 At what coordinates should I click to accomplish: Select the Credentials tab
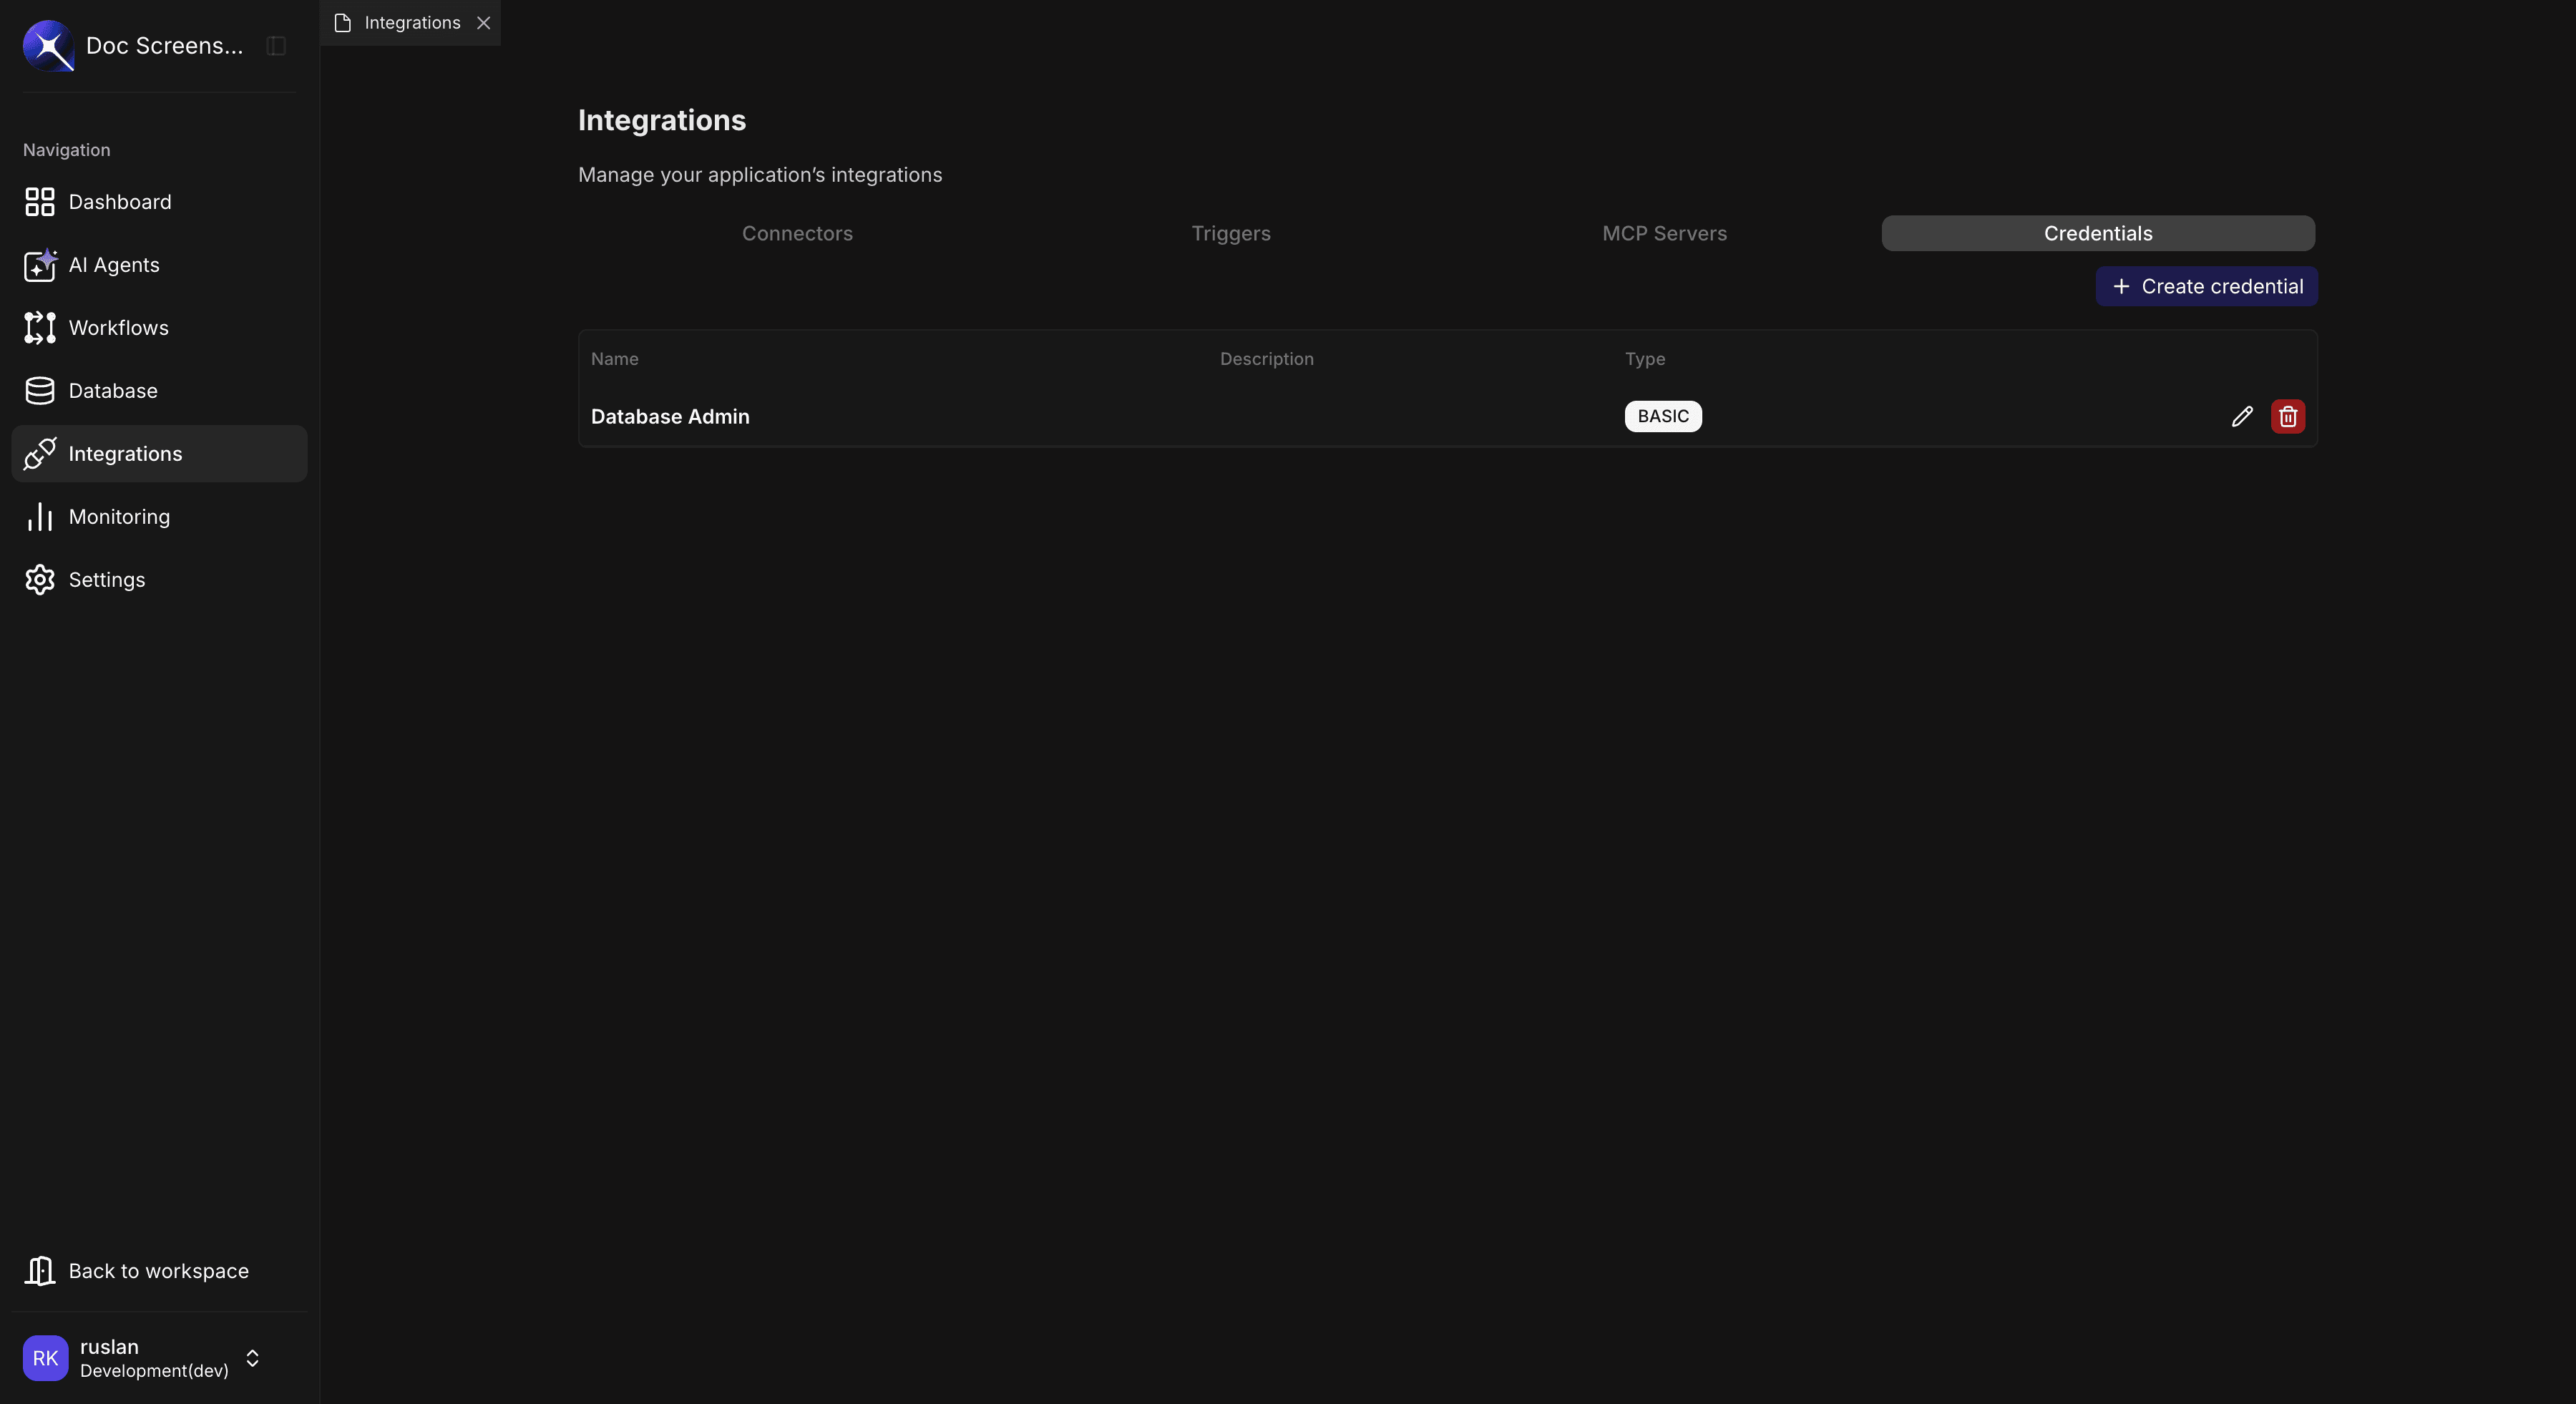2097,233
